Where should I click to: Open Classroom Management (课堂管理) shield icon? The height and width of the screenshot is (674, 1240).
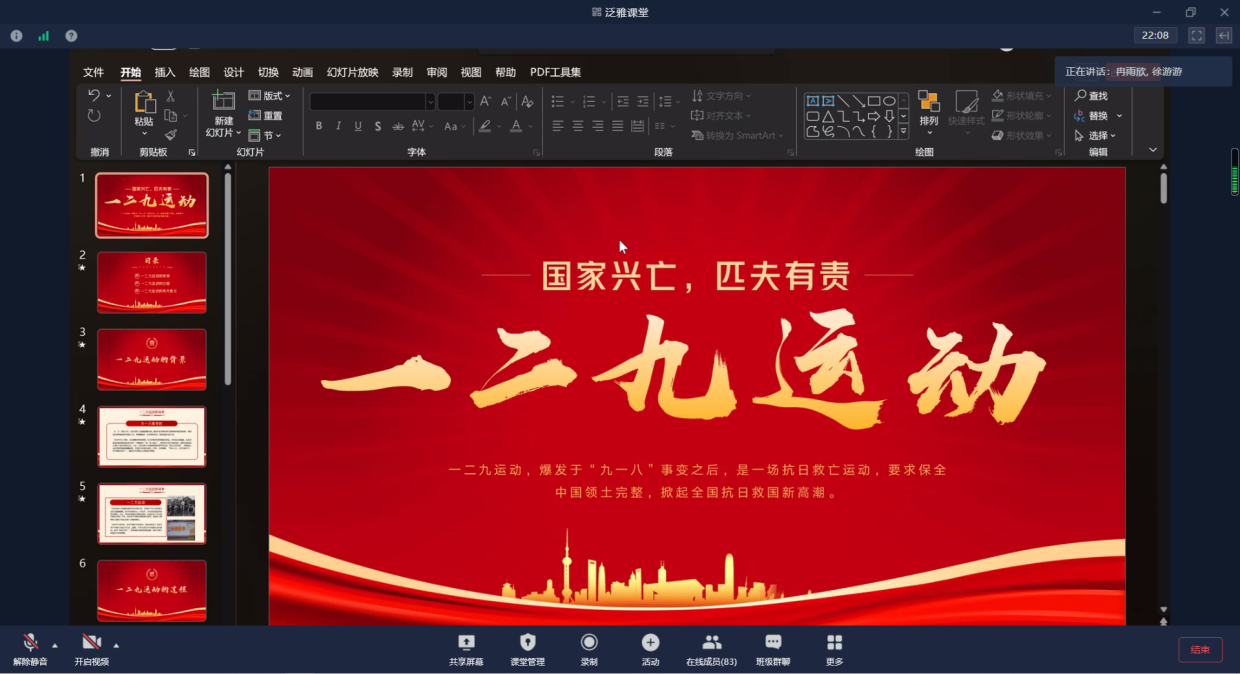click(528, 643)
